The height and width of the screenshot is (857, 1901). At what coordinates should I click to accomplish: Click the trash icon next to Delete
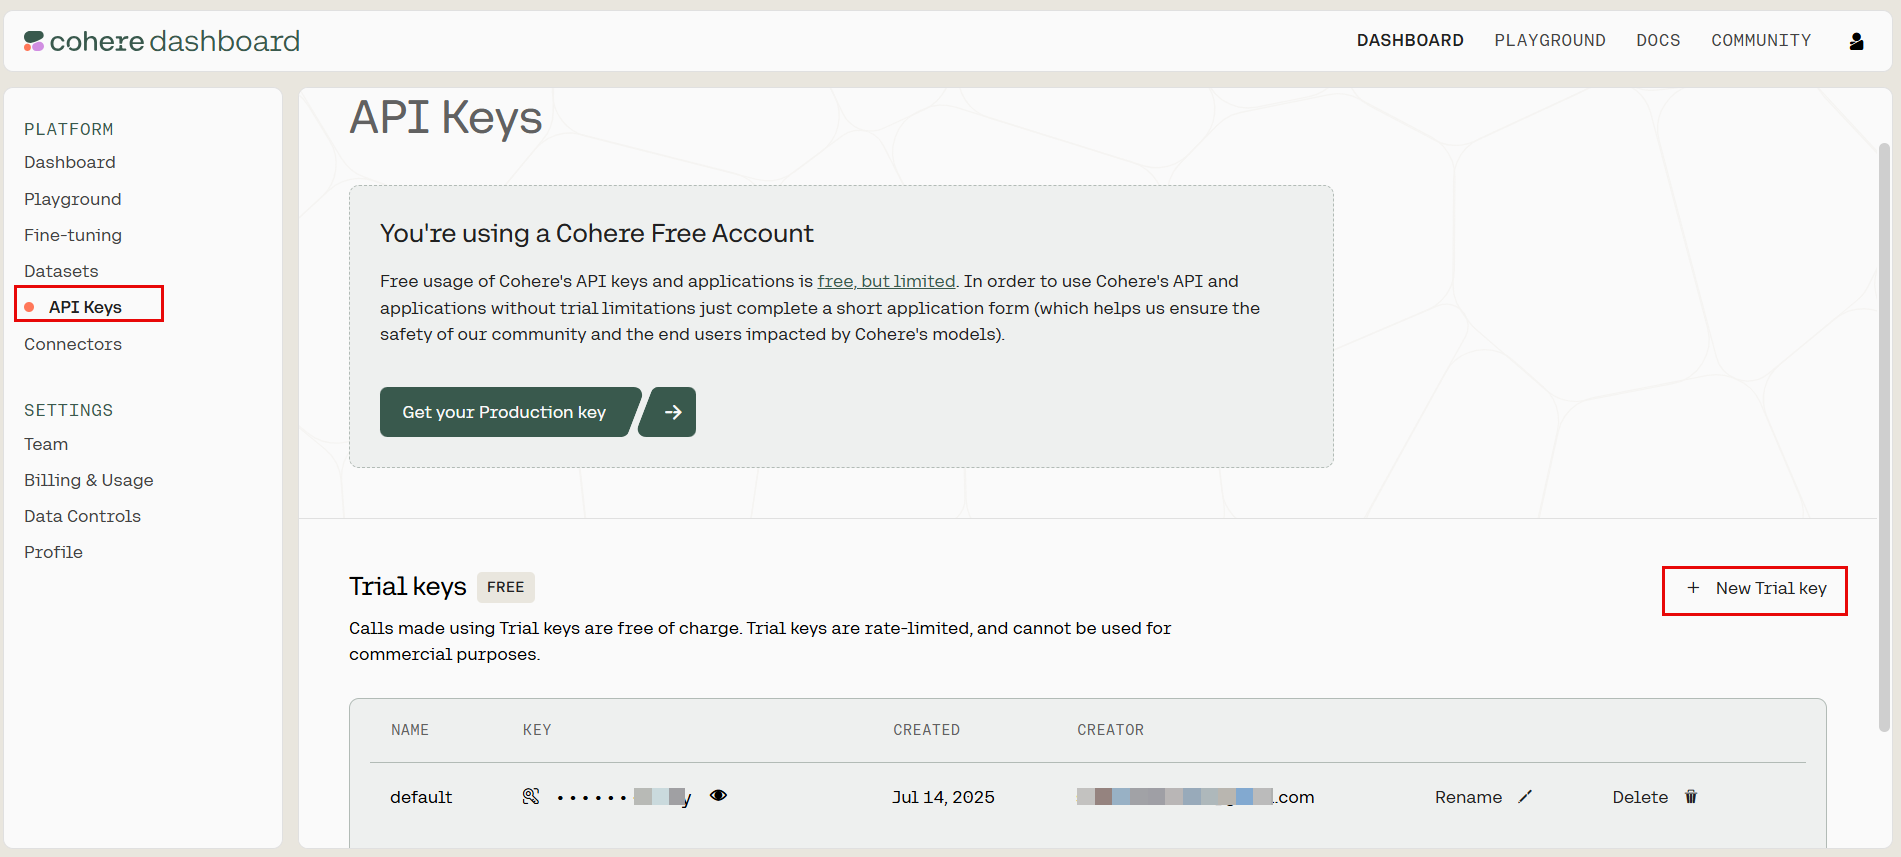(1691, 797)
